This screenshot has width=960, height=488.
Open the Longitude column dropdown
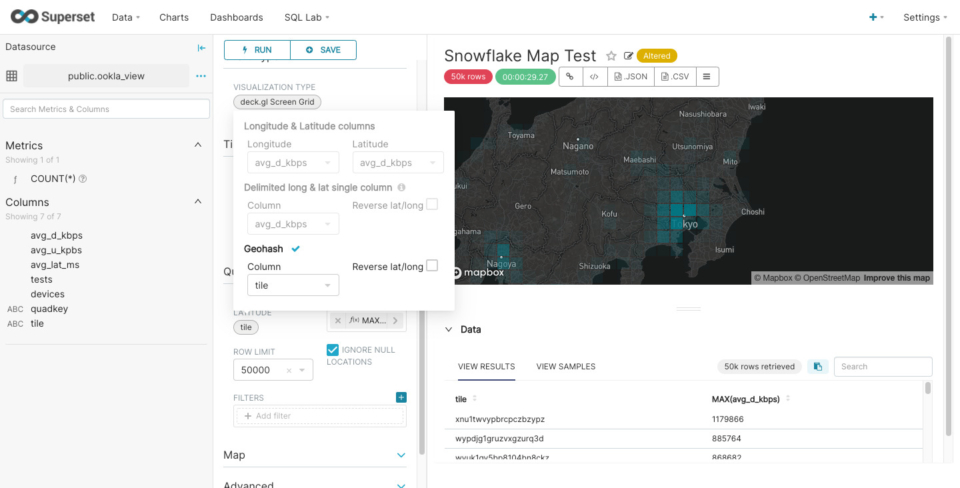(293, 163)
